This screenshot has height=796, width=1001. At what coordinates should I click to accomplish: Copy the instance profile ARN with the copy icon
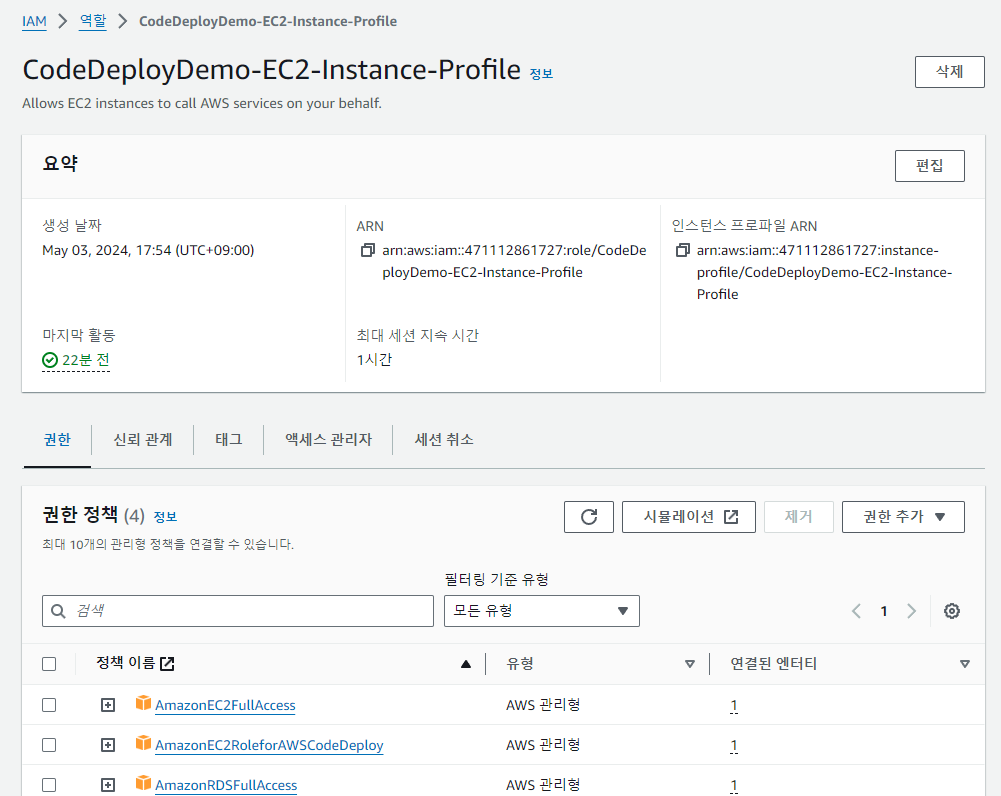682,250
